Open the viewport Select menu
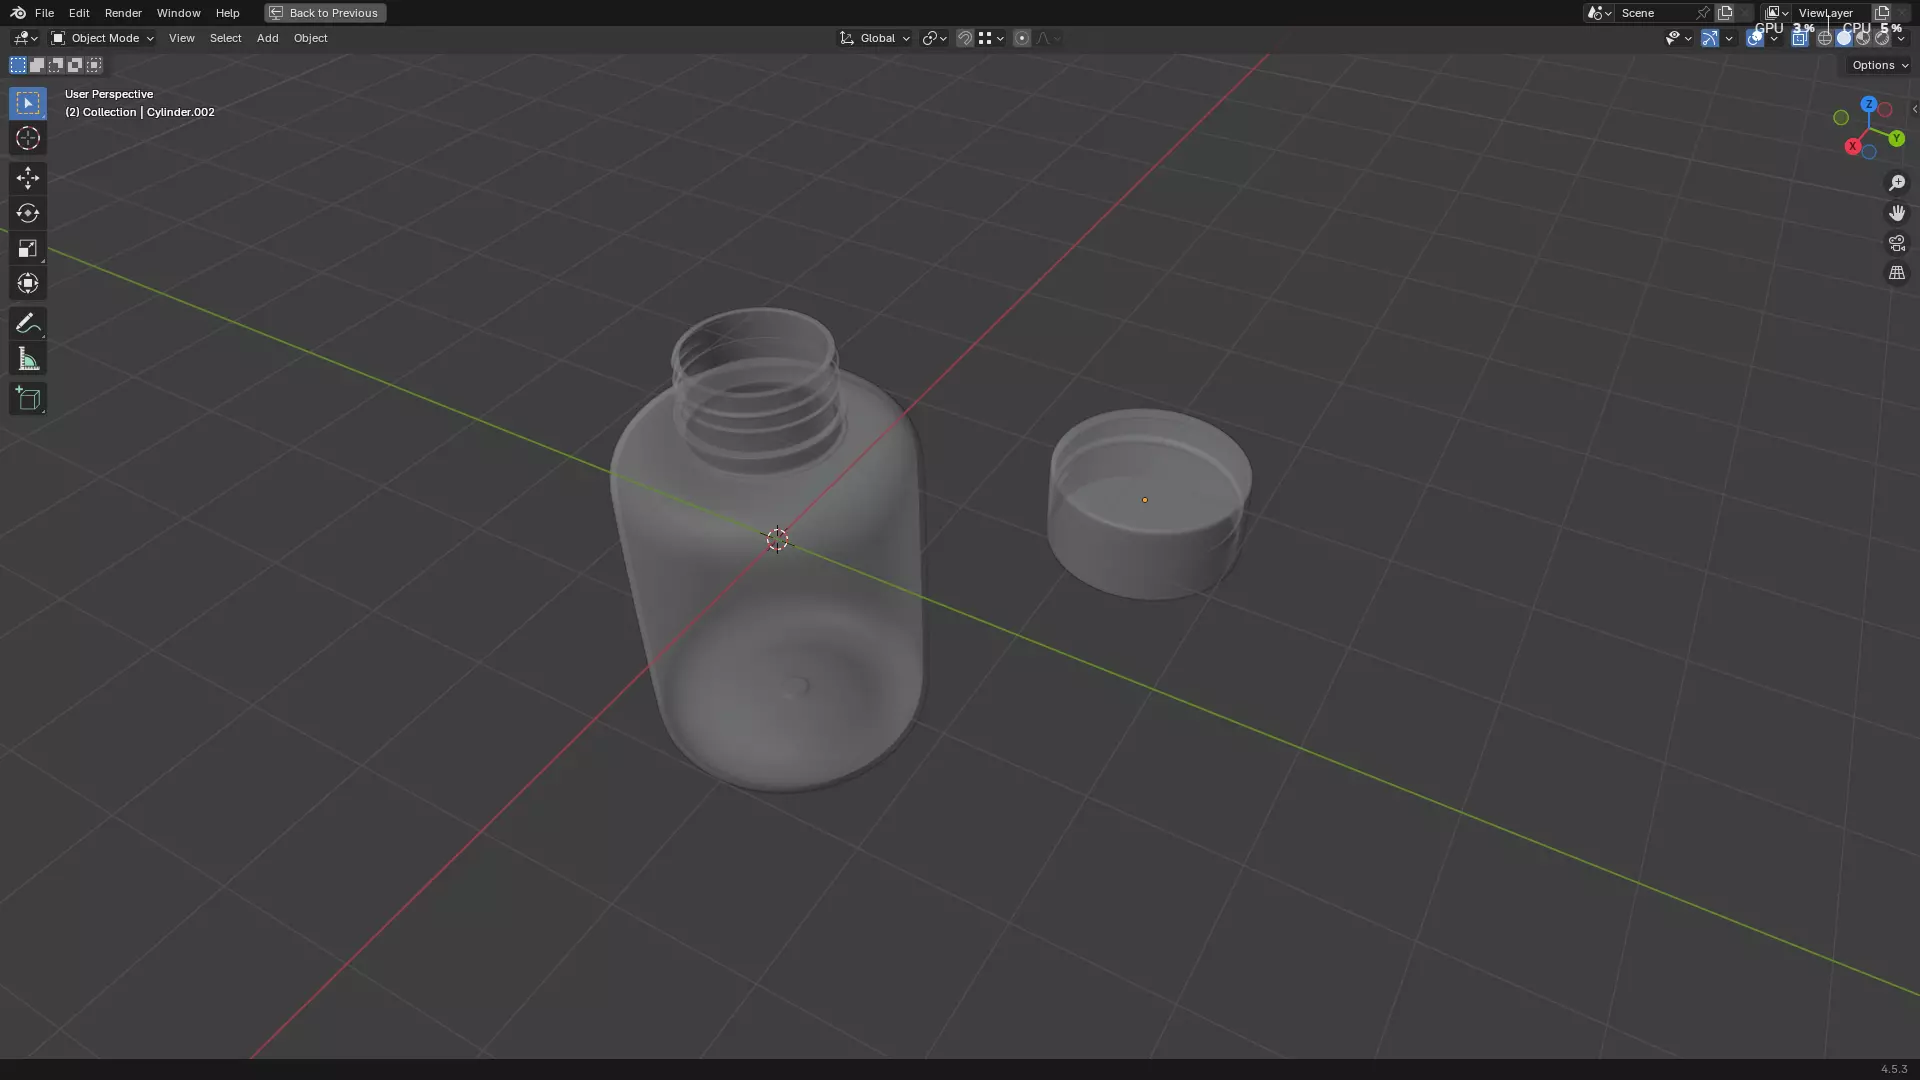1920x1080 pixels. pos(225,38)
